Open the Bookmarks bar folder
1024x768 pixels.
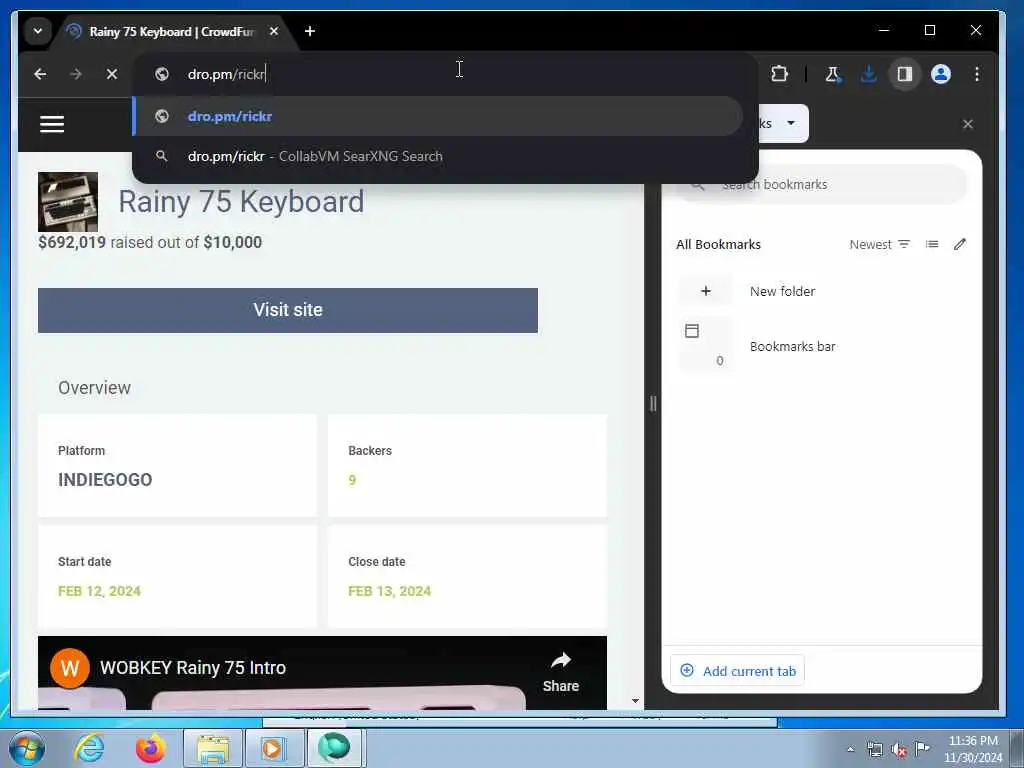(x=822, y=346)
